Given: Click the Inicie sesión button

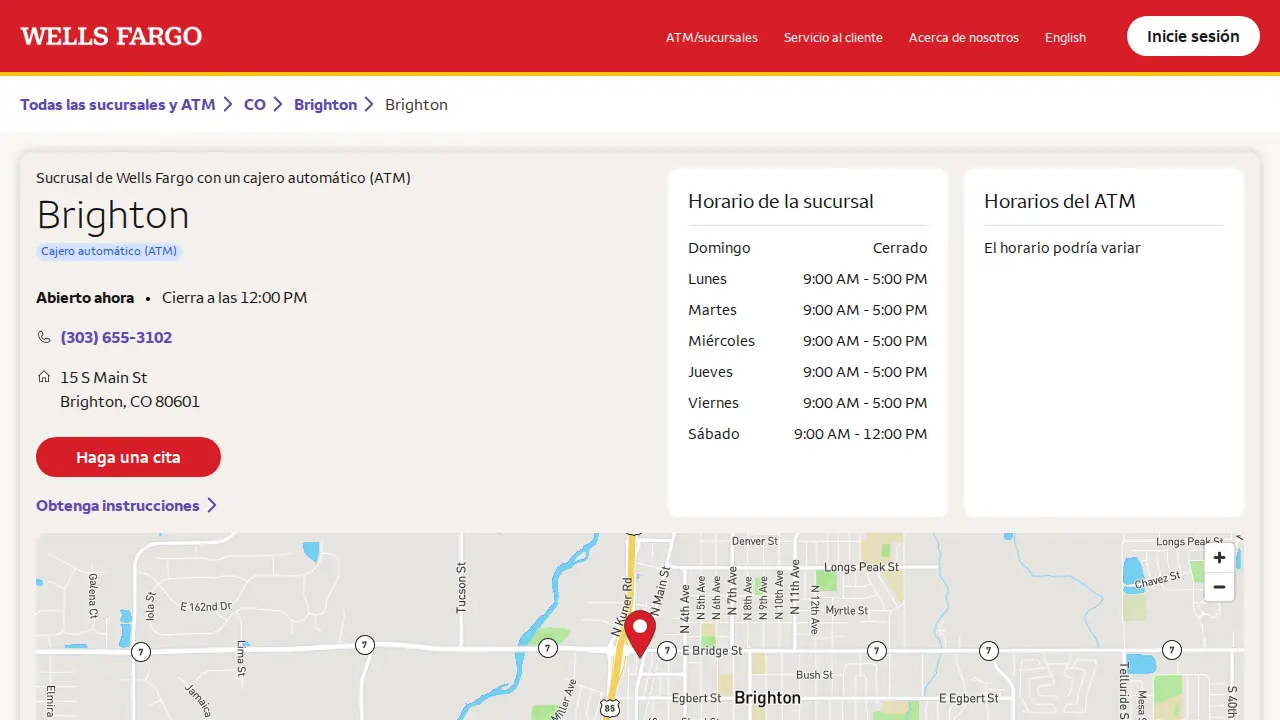Looking at the screenshot, I should [1193, 36].
